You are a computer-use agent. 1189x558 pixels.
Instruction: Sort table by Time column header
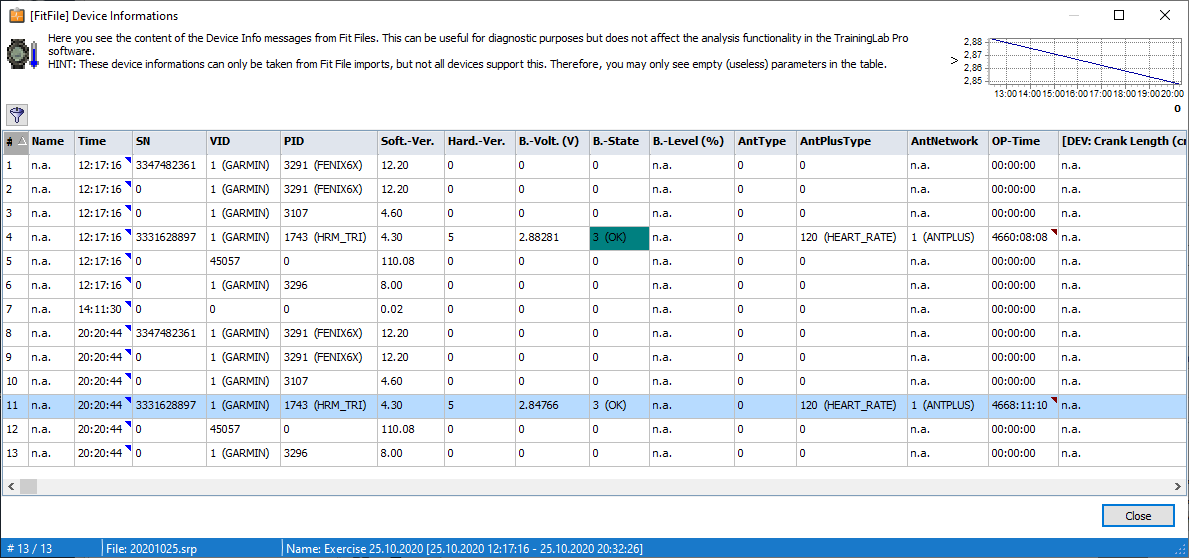[92, 141]
